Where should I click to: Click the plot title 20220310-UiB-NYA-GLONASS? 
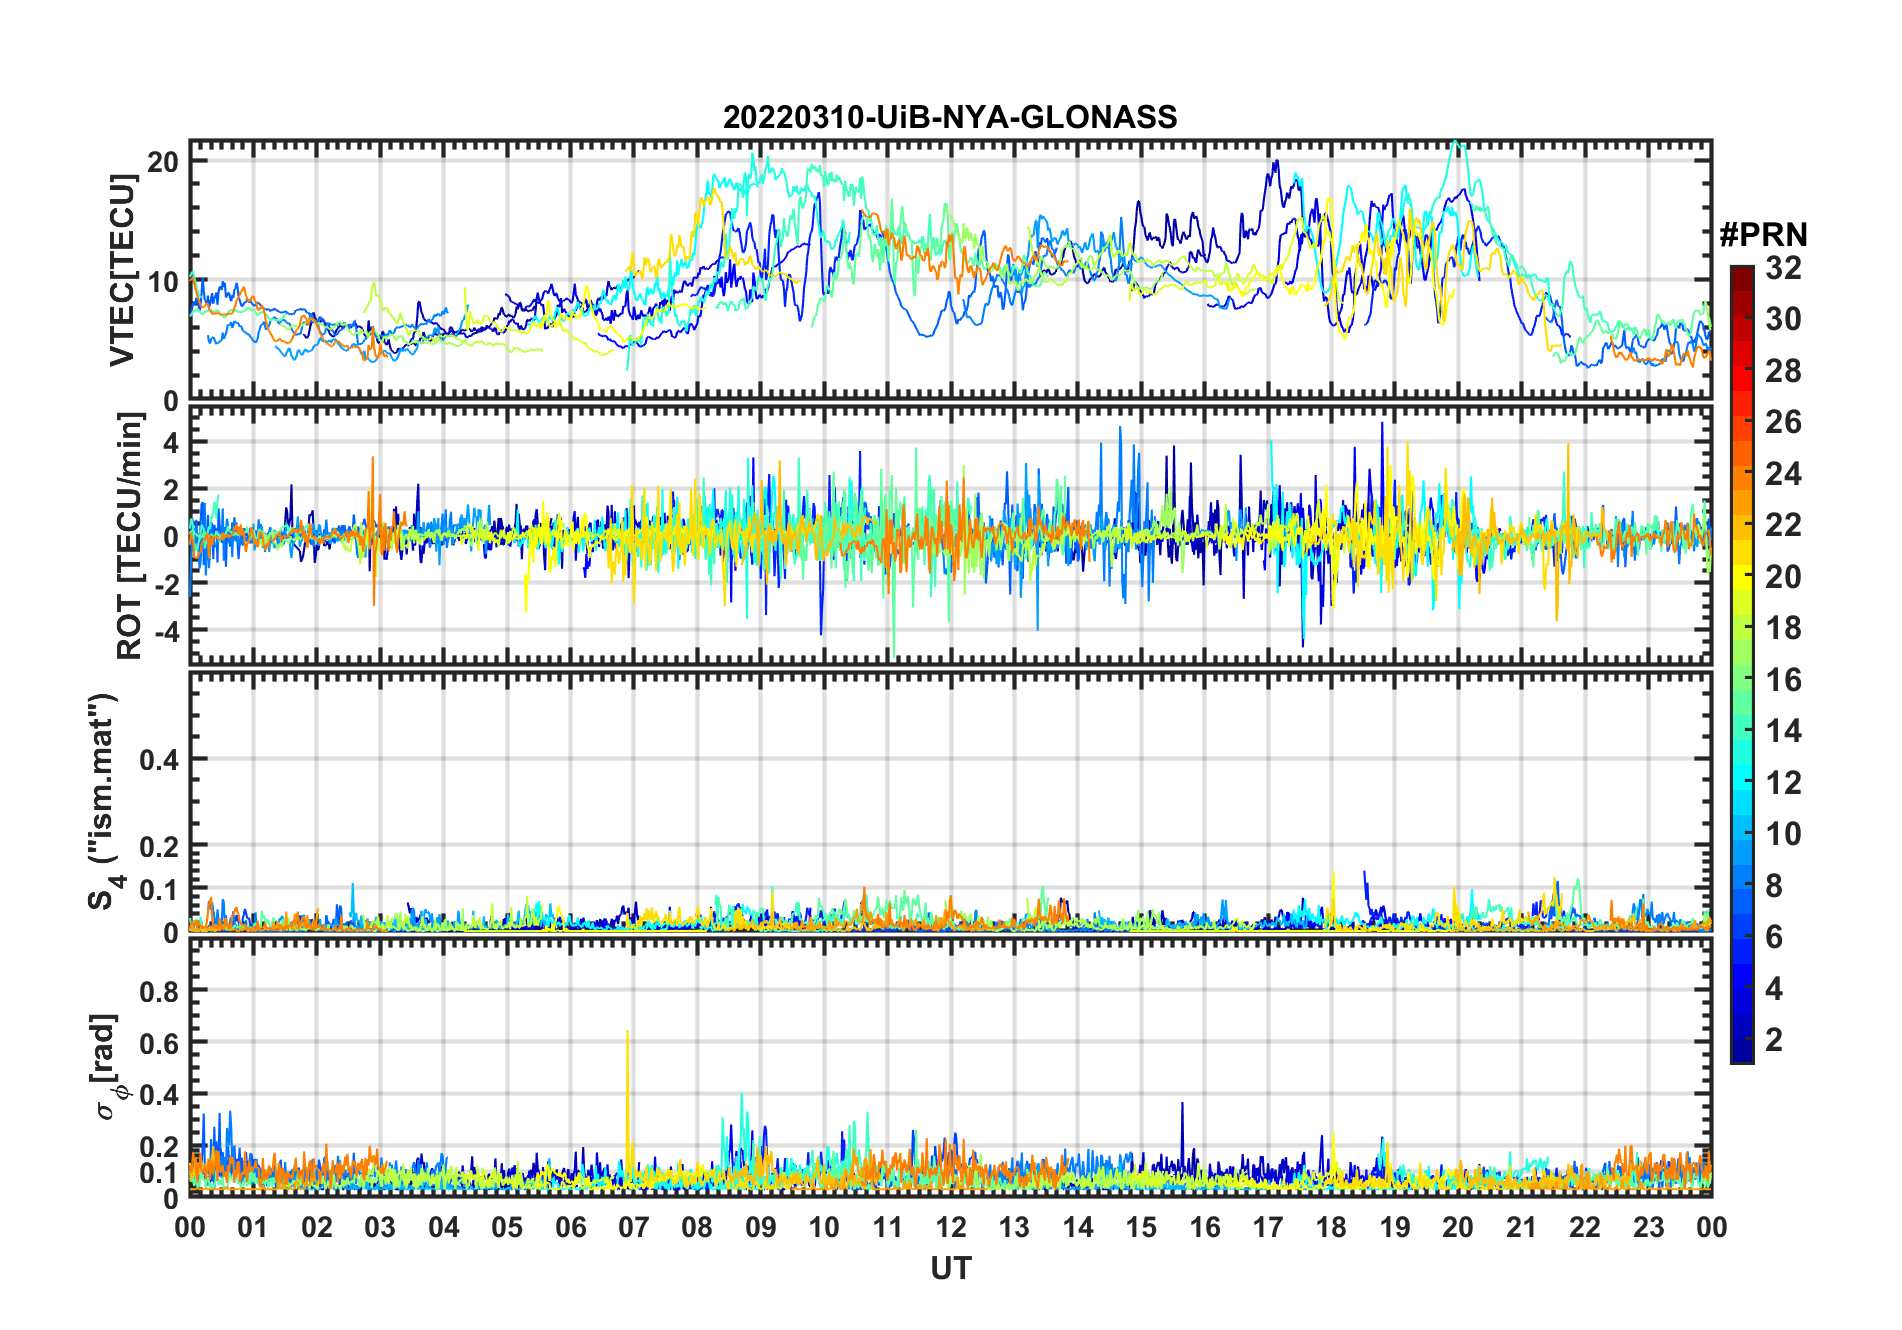950,117
